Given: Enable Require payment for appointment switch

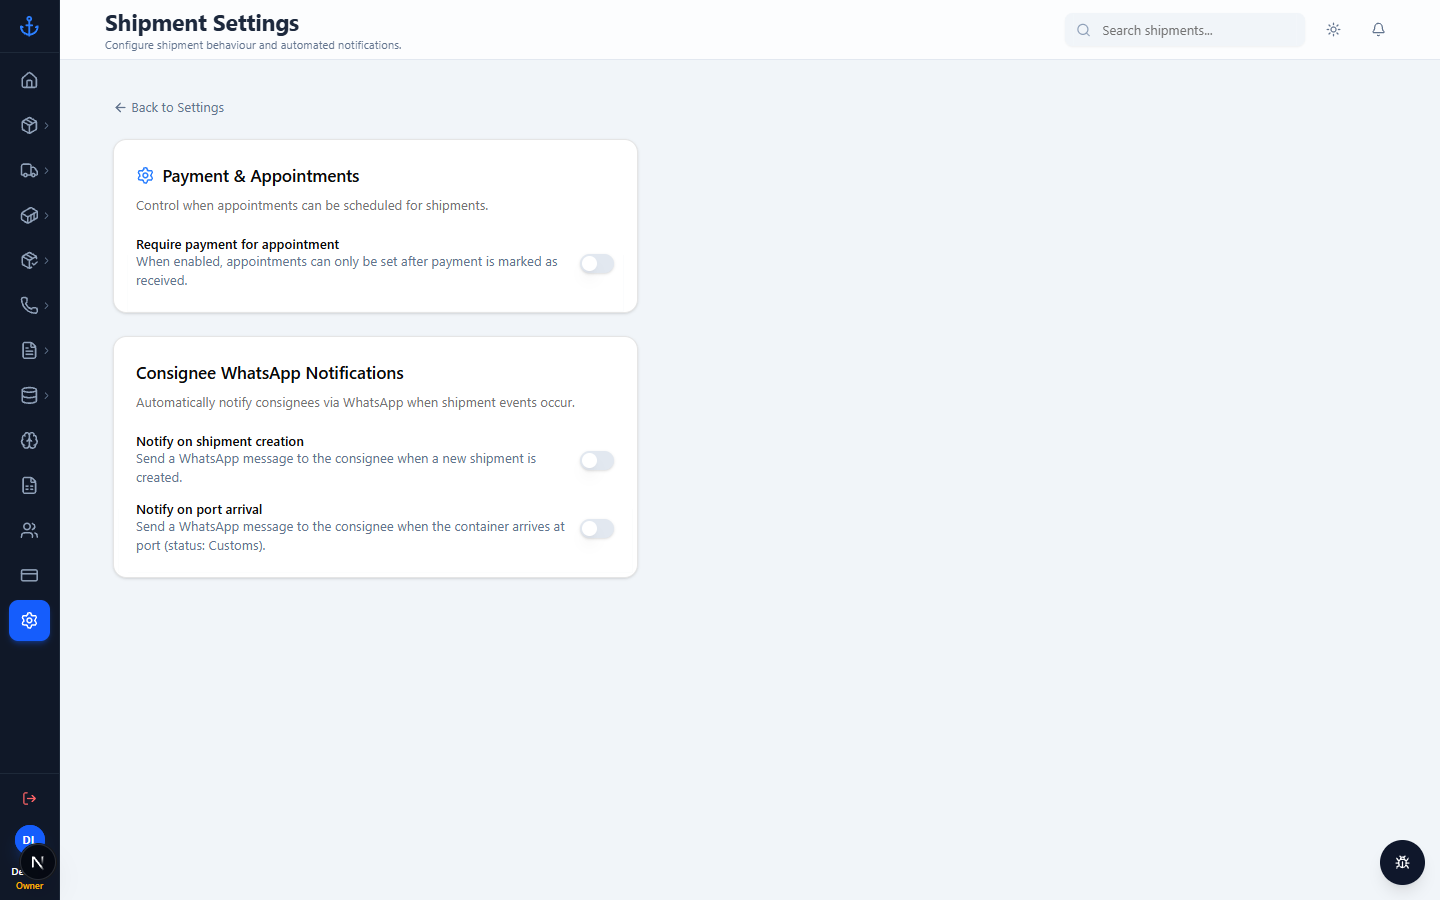Looking at the screenshot, I should [x=597, y=264].
